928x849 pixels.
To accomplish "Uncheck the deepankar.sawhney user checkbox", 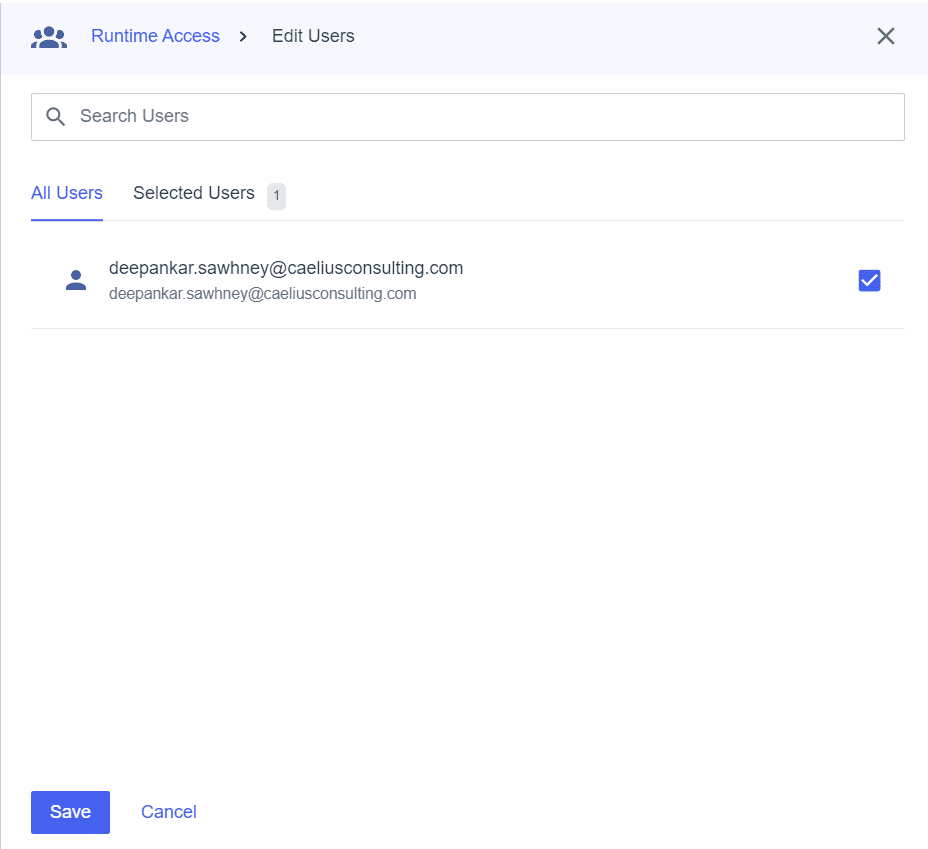I will pos(869,280).
